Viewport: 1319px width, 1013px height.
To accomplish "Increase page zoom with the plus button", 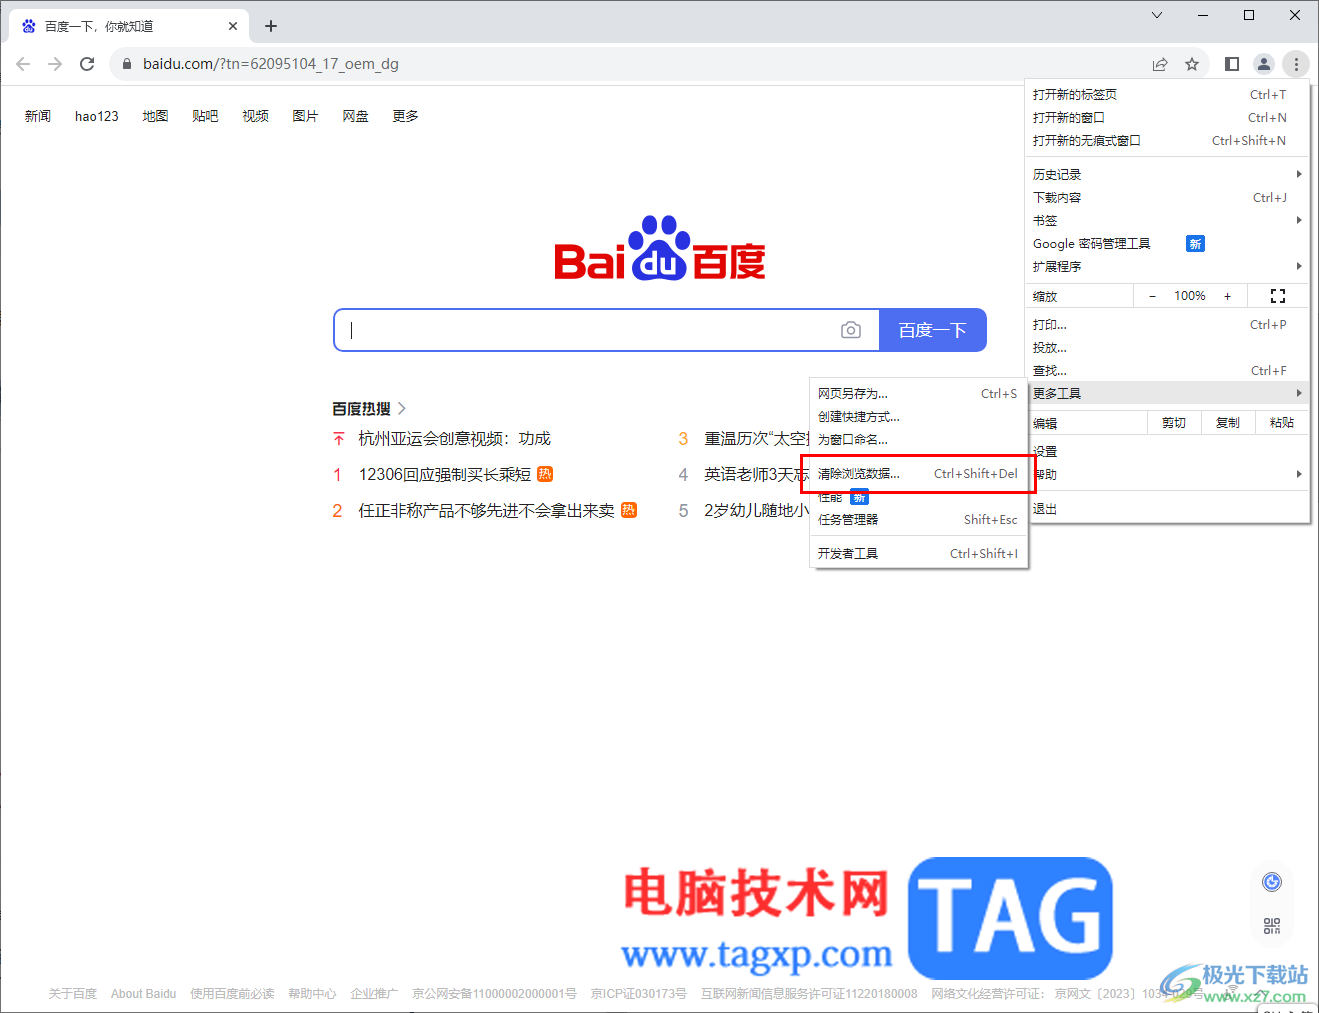I will (1228, 296).
